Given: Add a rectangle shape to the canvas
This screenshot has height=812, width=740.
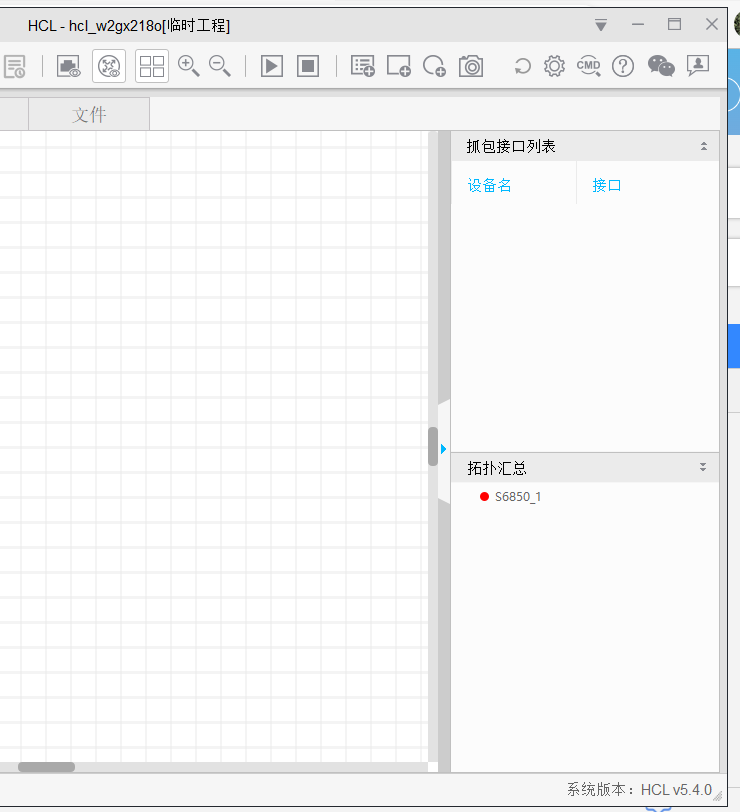Looking at the screenshot, I should [x=399, y=66].
